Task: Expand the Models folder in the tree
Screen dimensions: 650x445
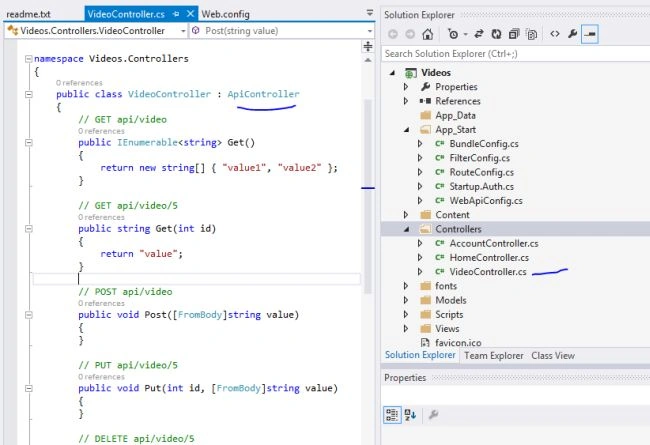Action: 406,300
